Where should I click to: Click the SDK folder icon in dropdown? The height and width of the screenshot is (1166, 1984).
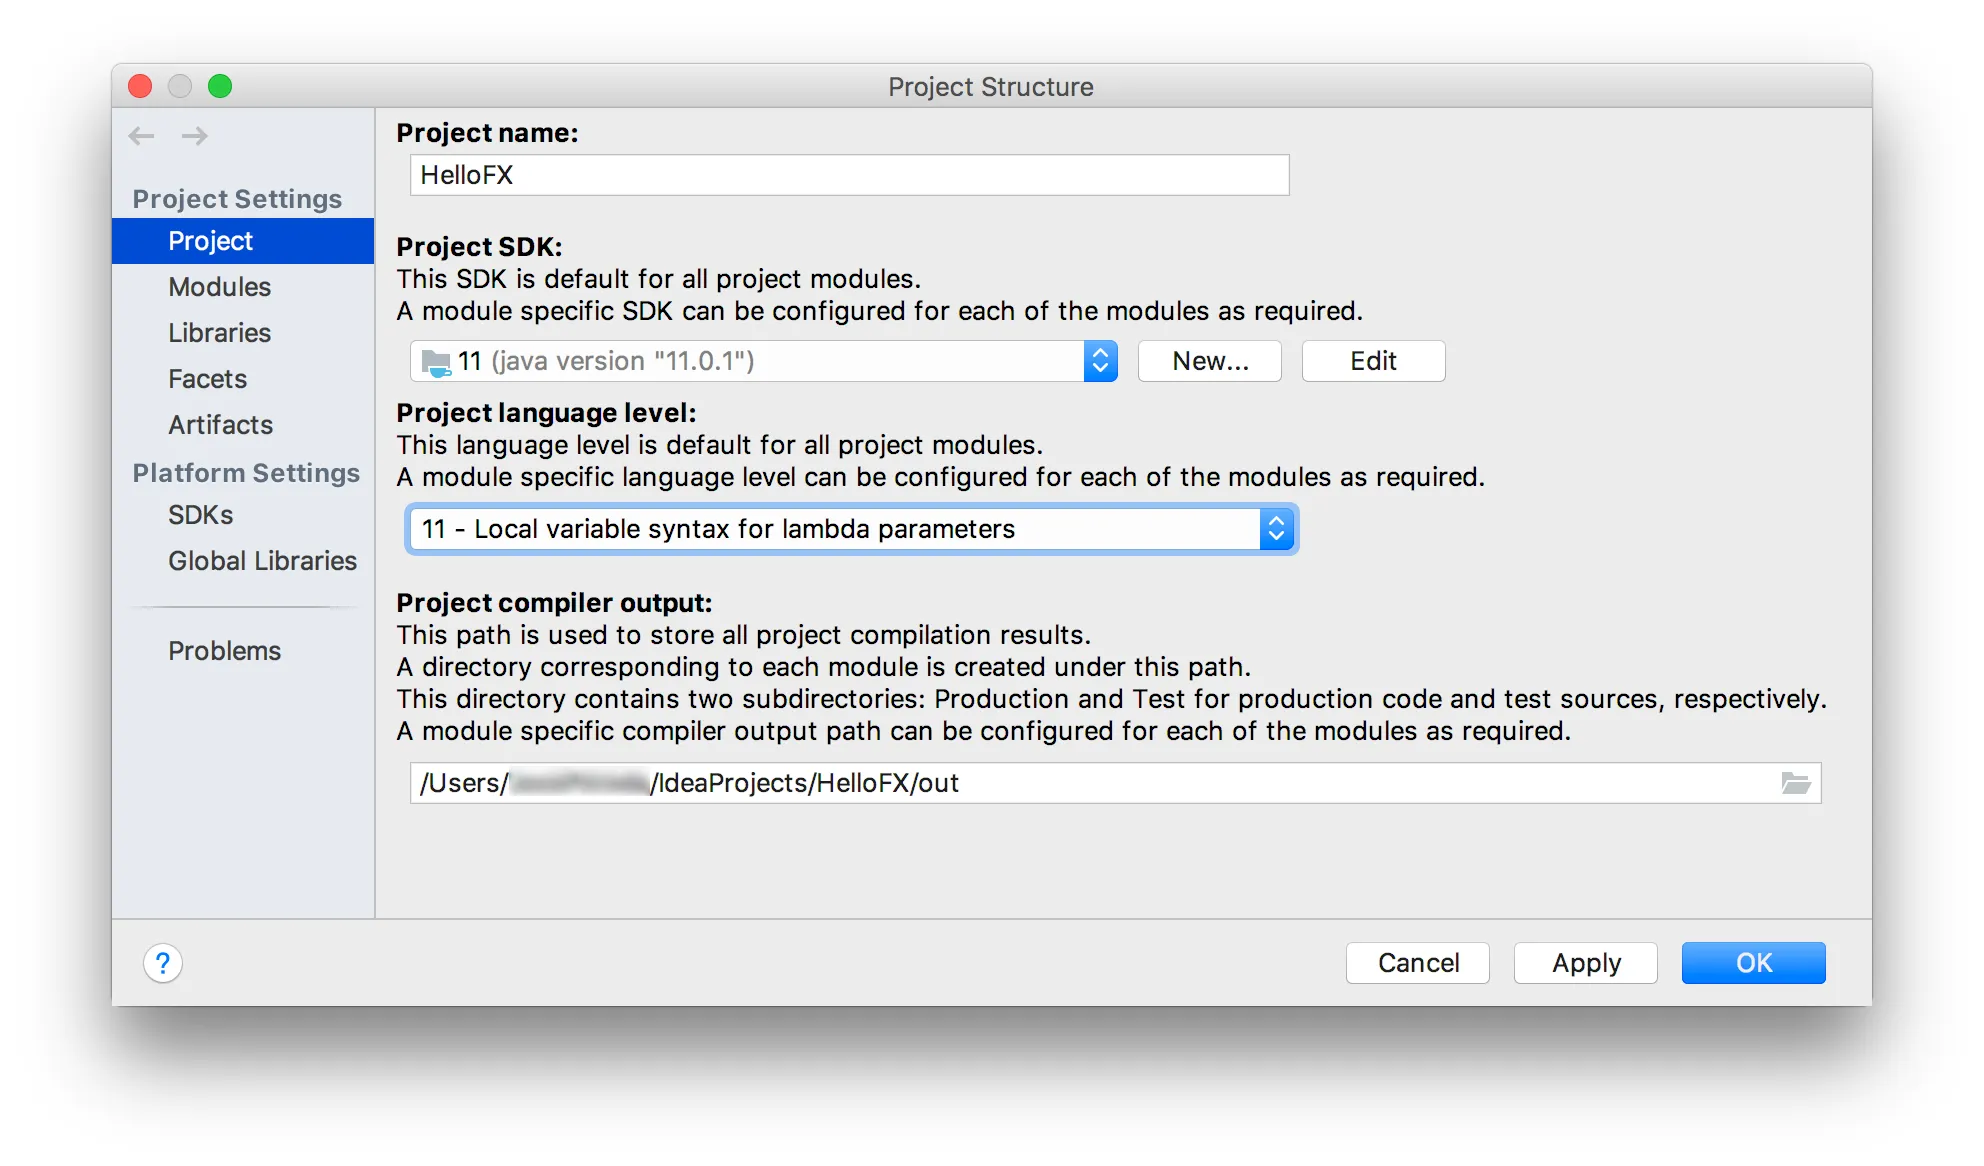[x=436, y=362]
